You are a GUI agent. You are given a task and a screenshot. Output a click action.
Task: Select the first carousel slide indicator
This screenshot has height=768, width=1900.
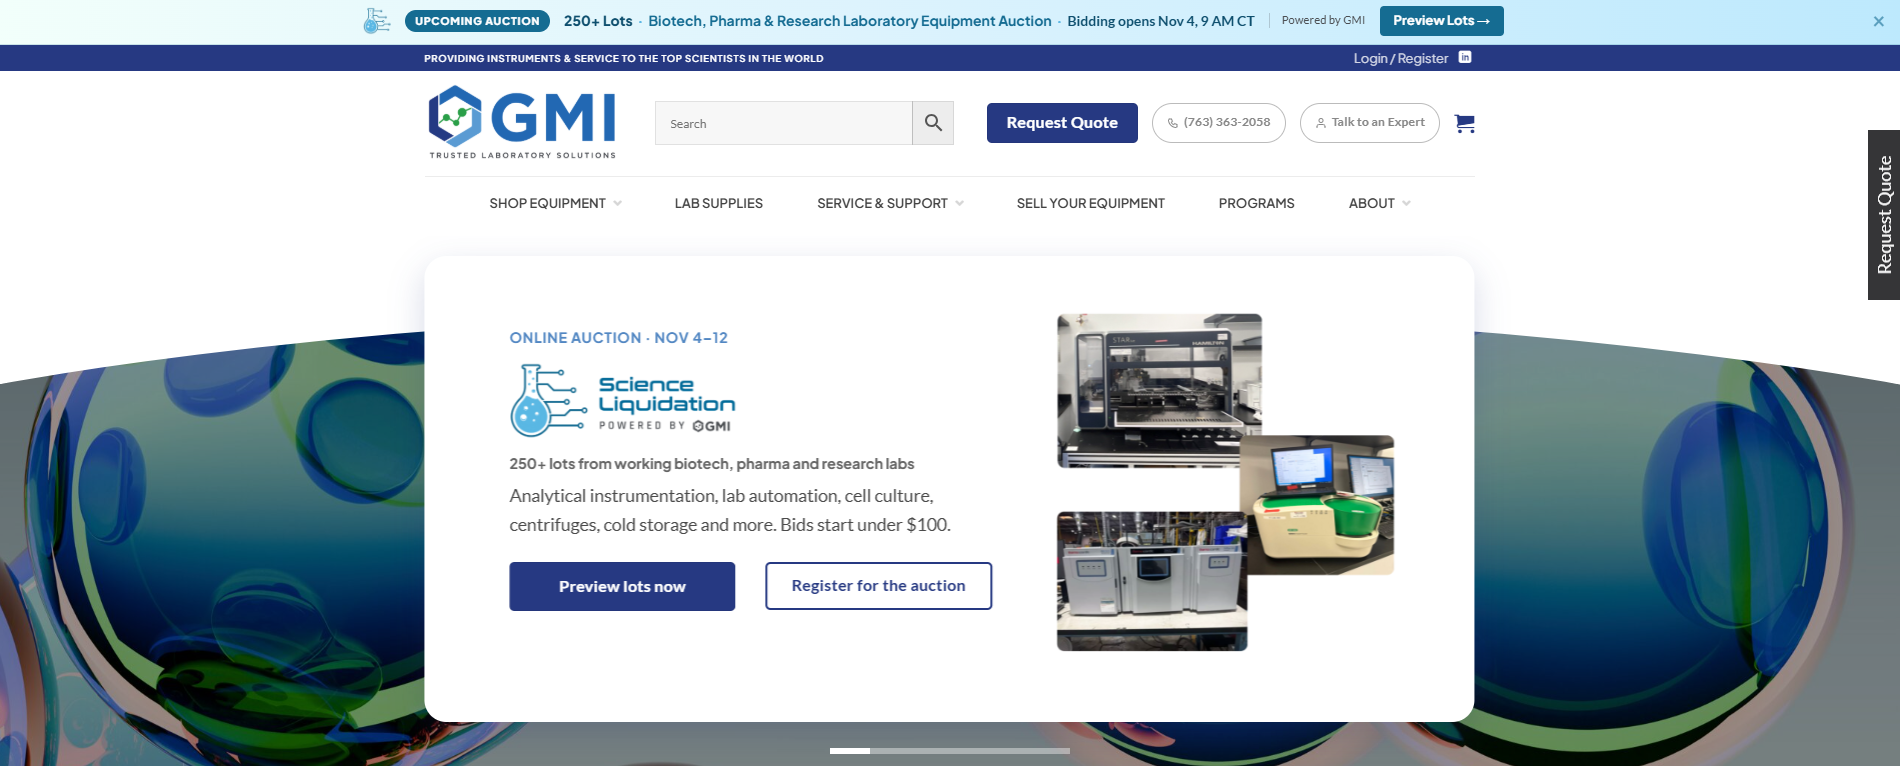849,751
